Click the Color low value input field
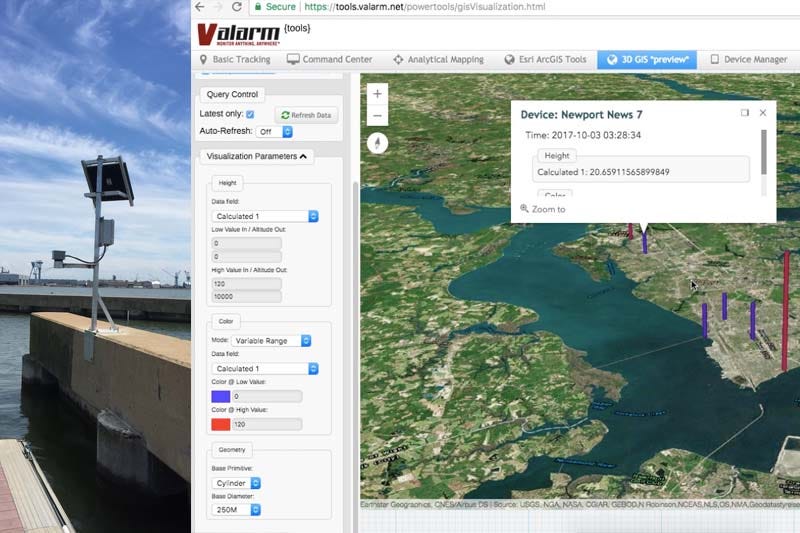The height and width of the screenshot is (533, 800). click(267, 396)
